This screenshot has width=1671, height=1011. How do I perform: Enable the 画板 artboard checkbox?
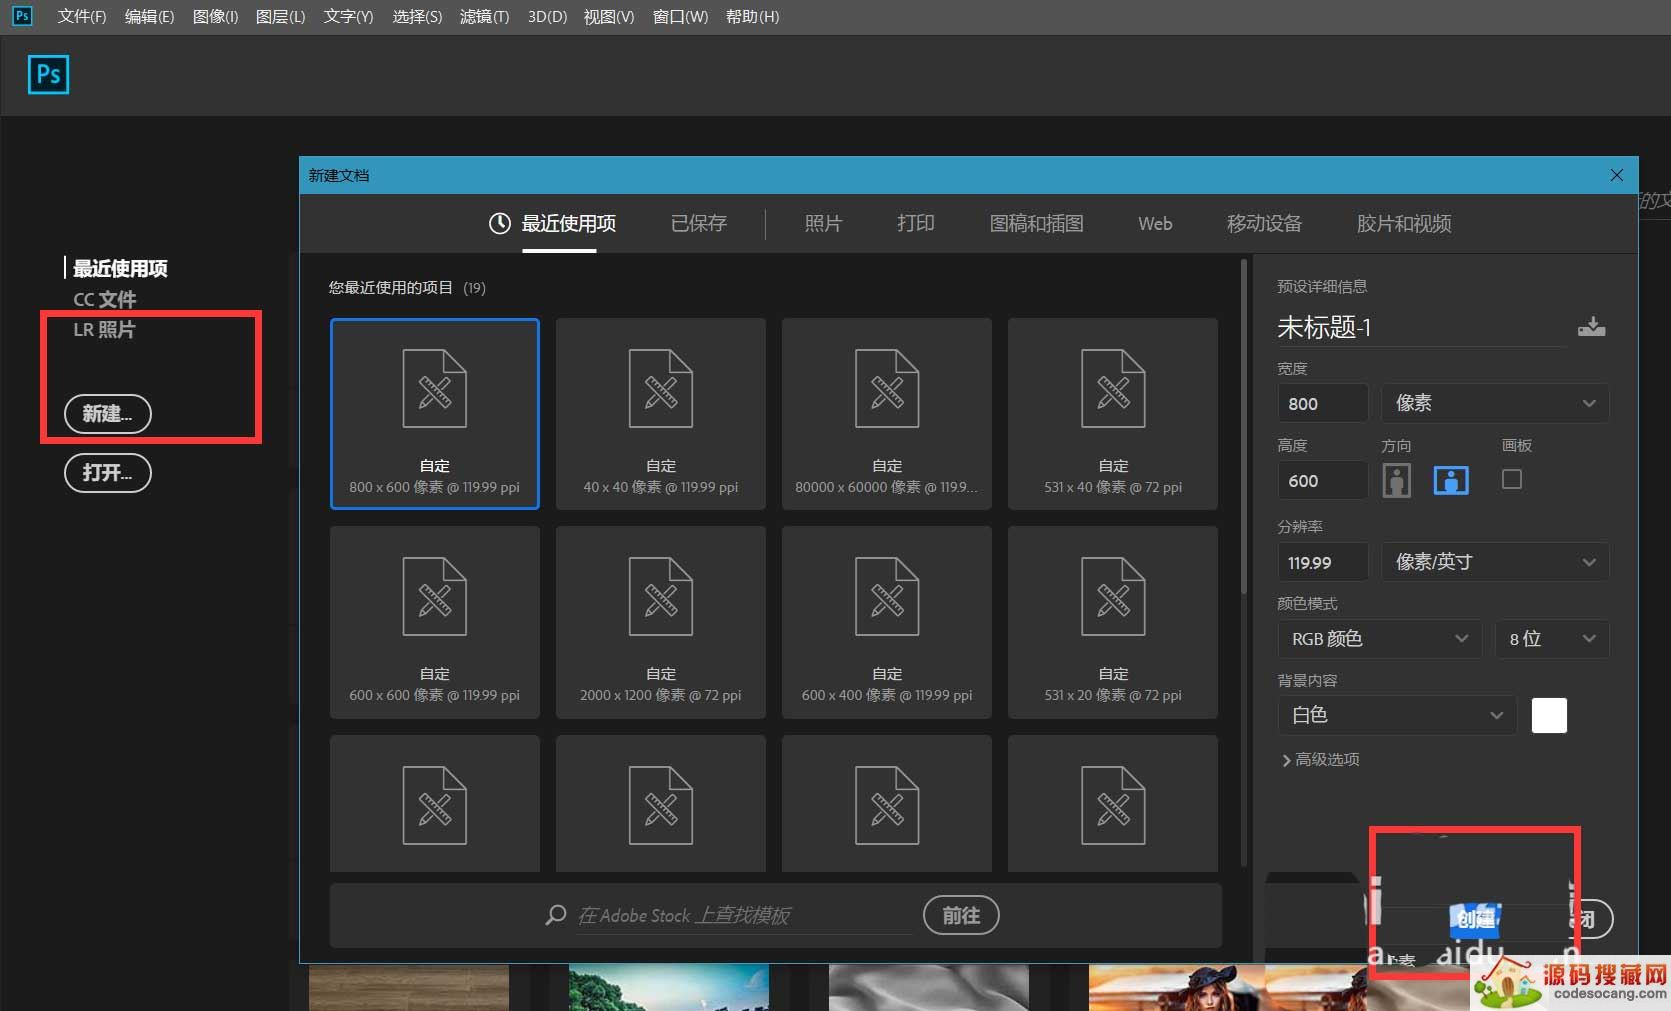pyautogui.click(x=1512, y=479)
